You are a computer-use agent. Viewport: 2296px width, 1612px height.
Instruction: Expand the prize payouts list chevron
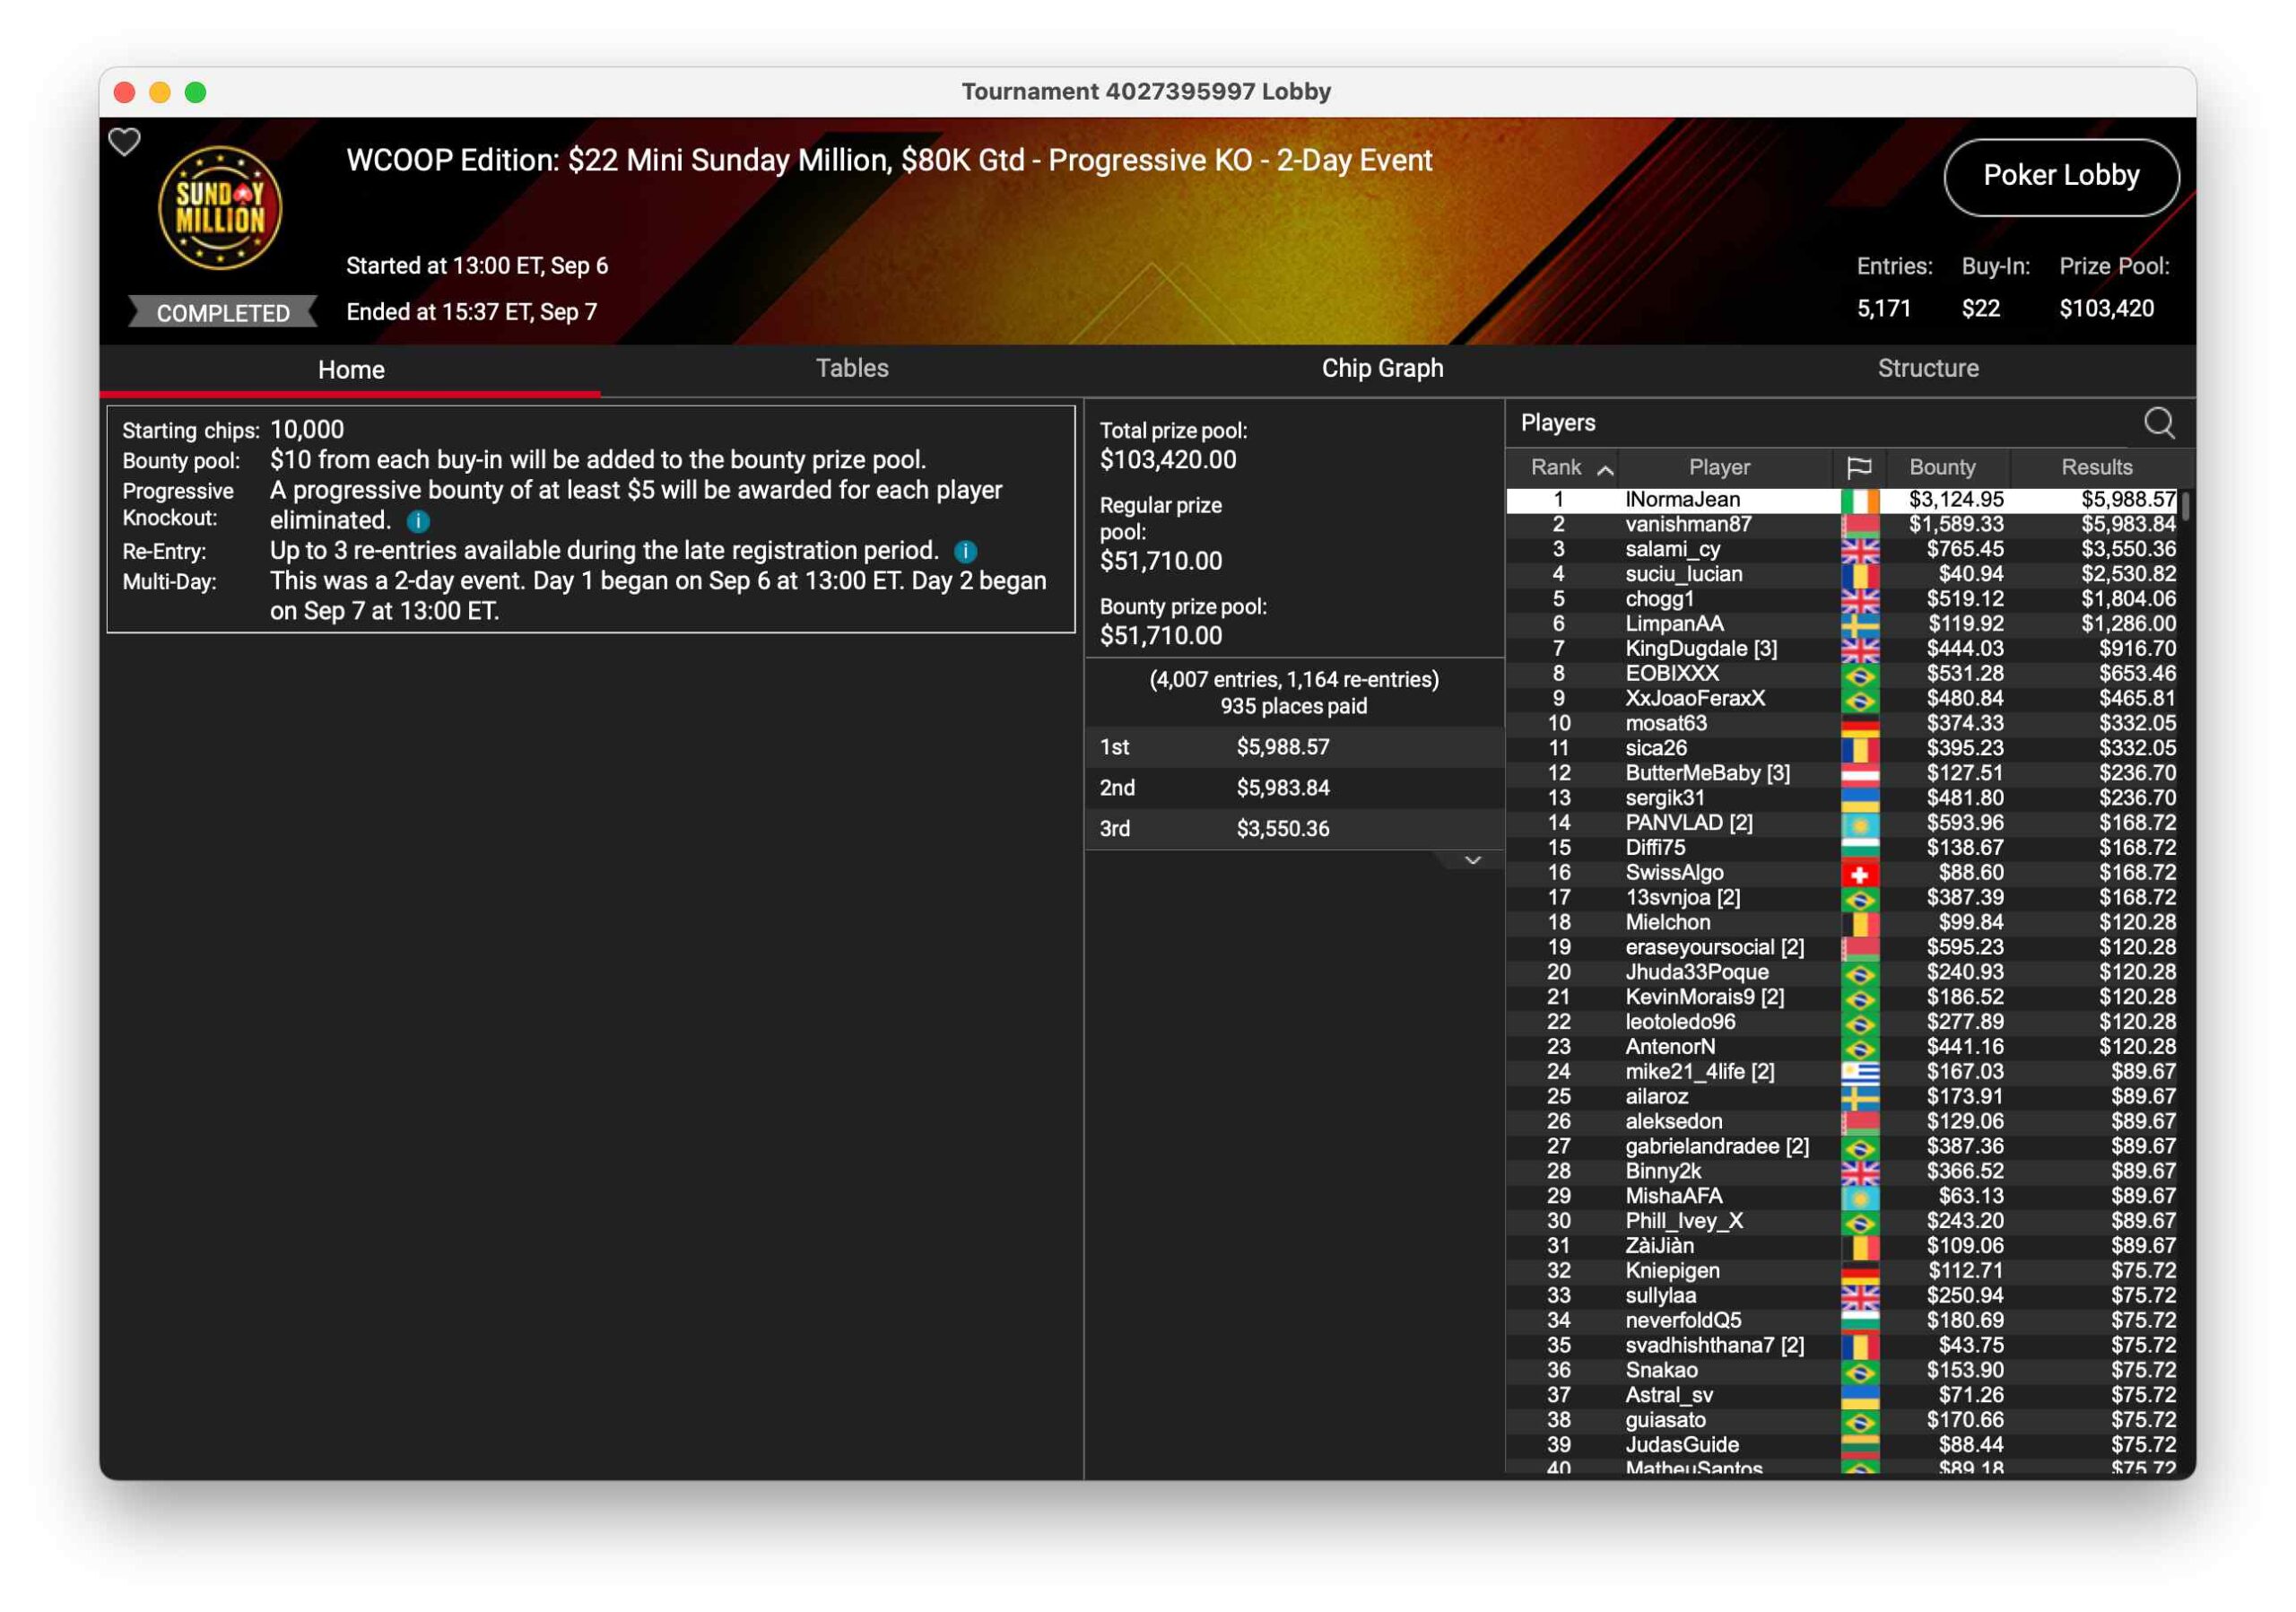[1472, 860]
